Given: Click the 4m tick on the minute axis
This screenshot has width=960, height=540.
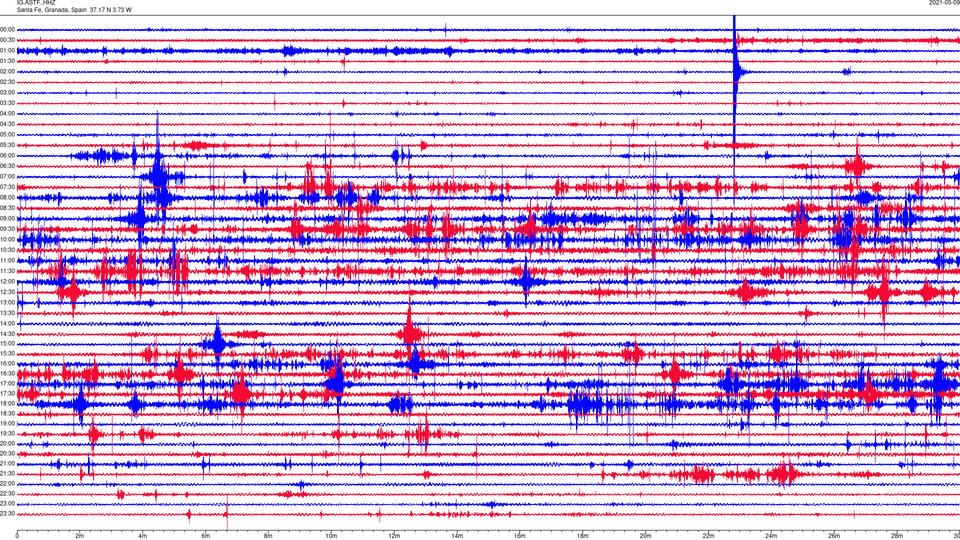Looking at the screenshot, I should click(x=143, y=536).
